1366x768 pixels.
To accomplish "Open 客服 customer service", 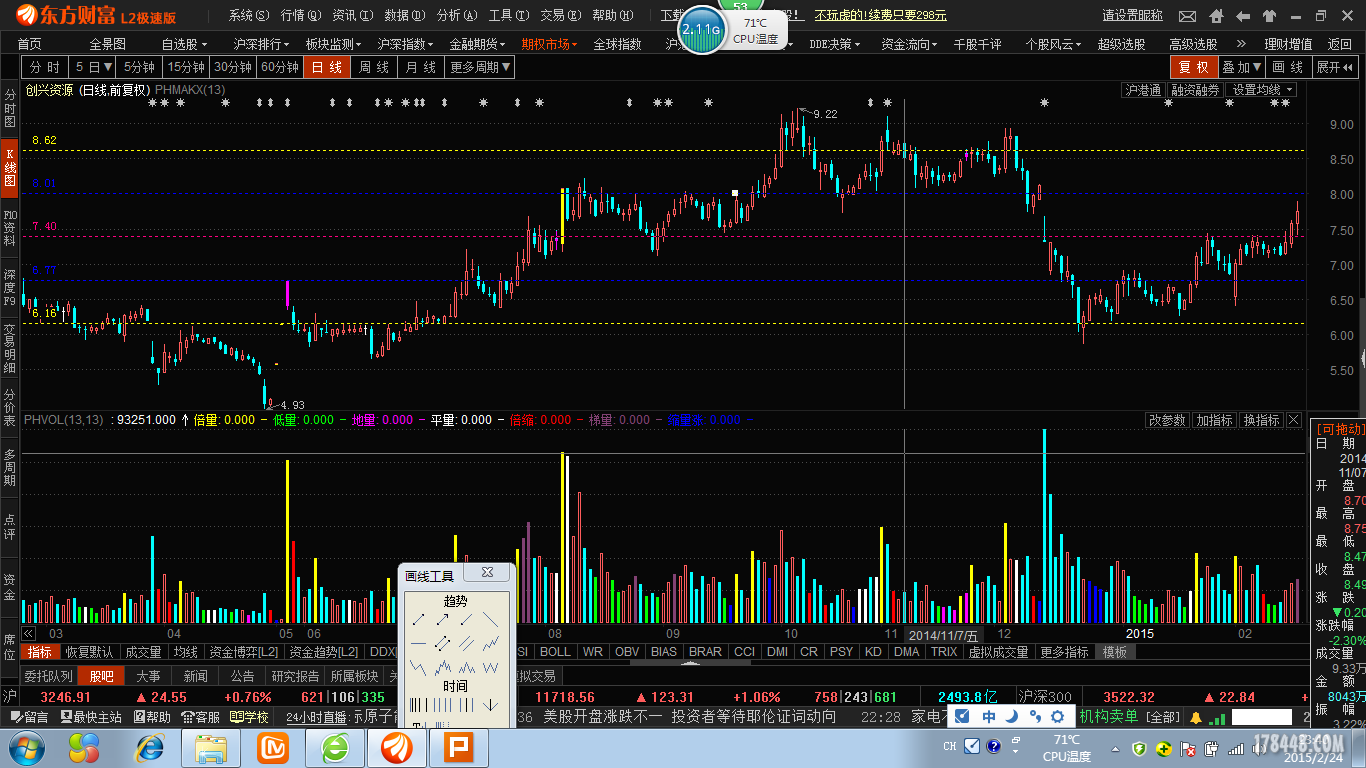I will point(200,717).
